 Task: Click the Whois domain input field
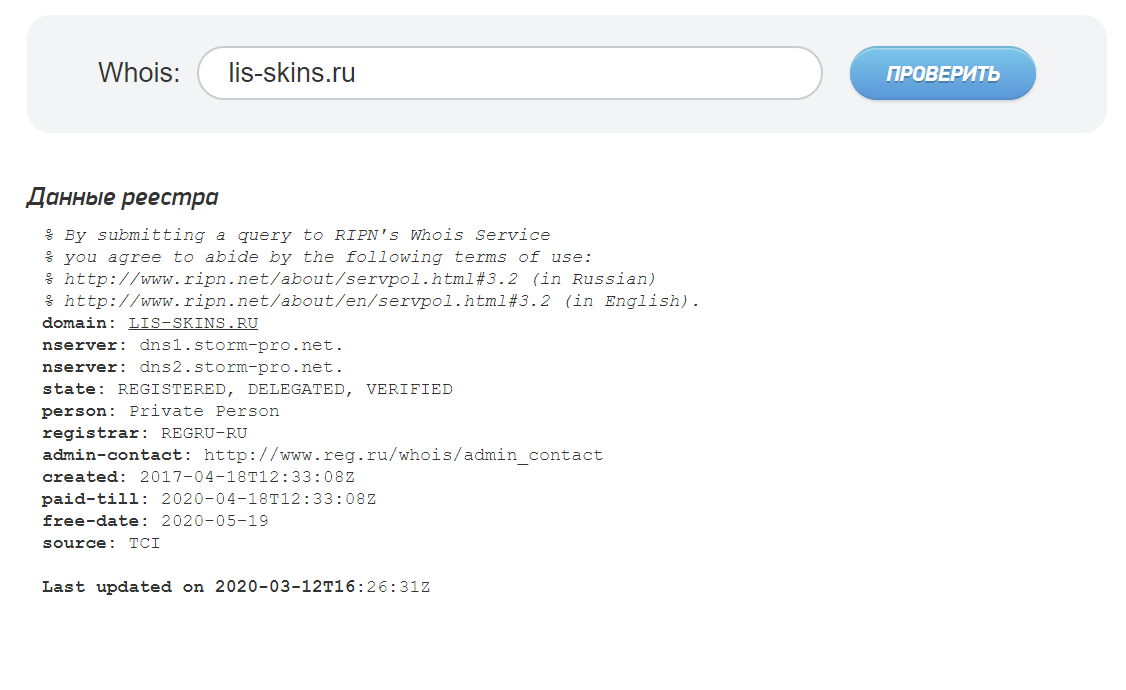tap(510, 73)
